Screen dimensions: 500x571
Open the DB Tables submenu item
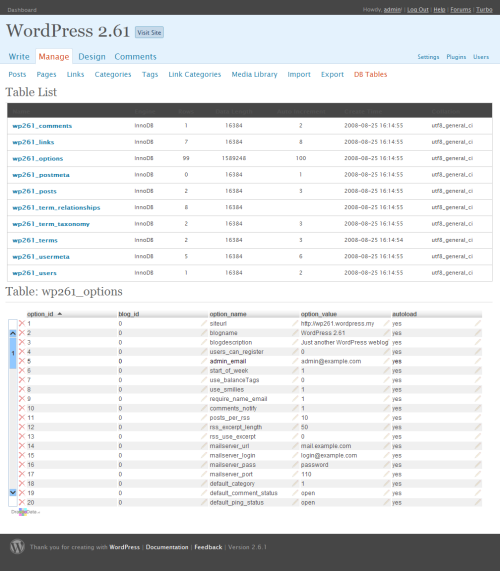[x=370, y=74]
